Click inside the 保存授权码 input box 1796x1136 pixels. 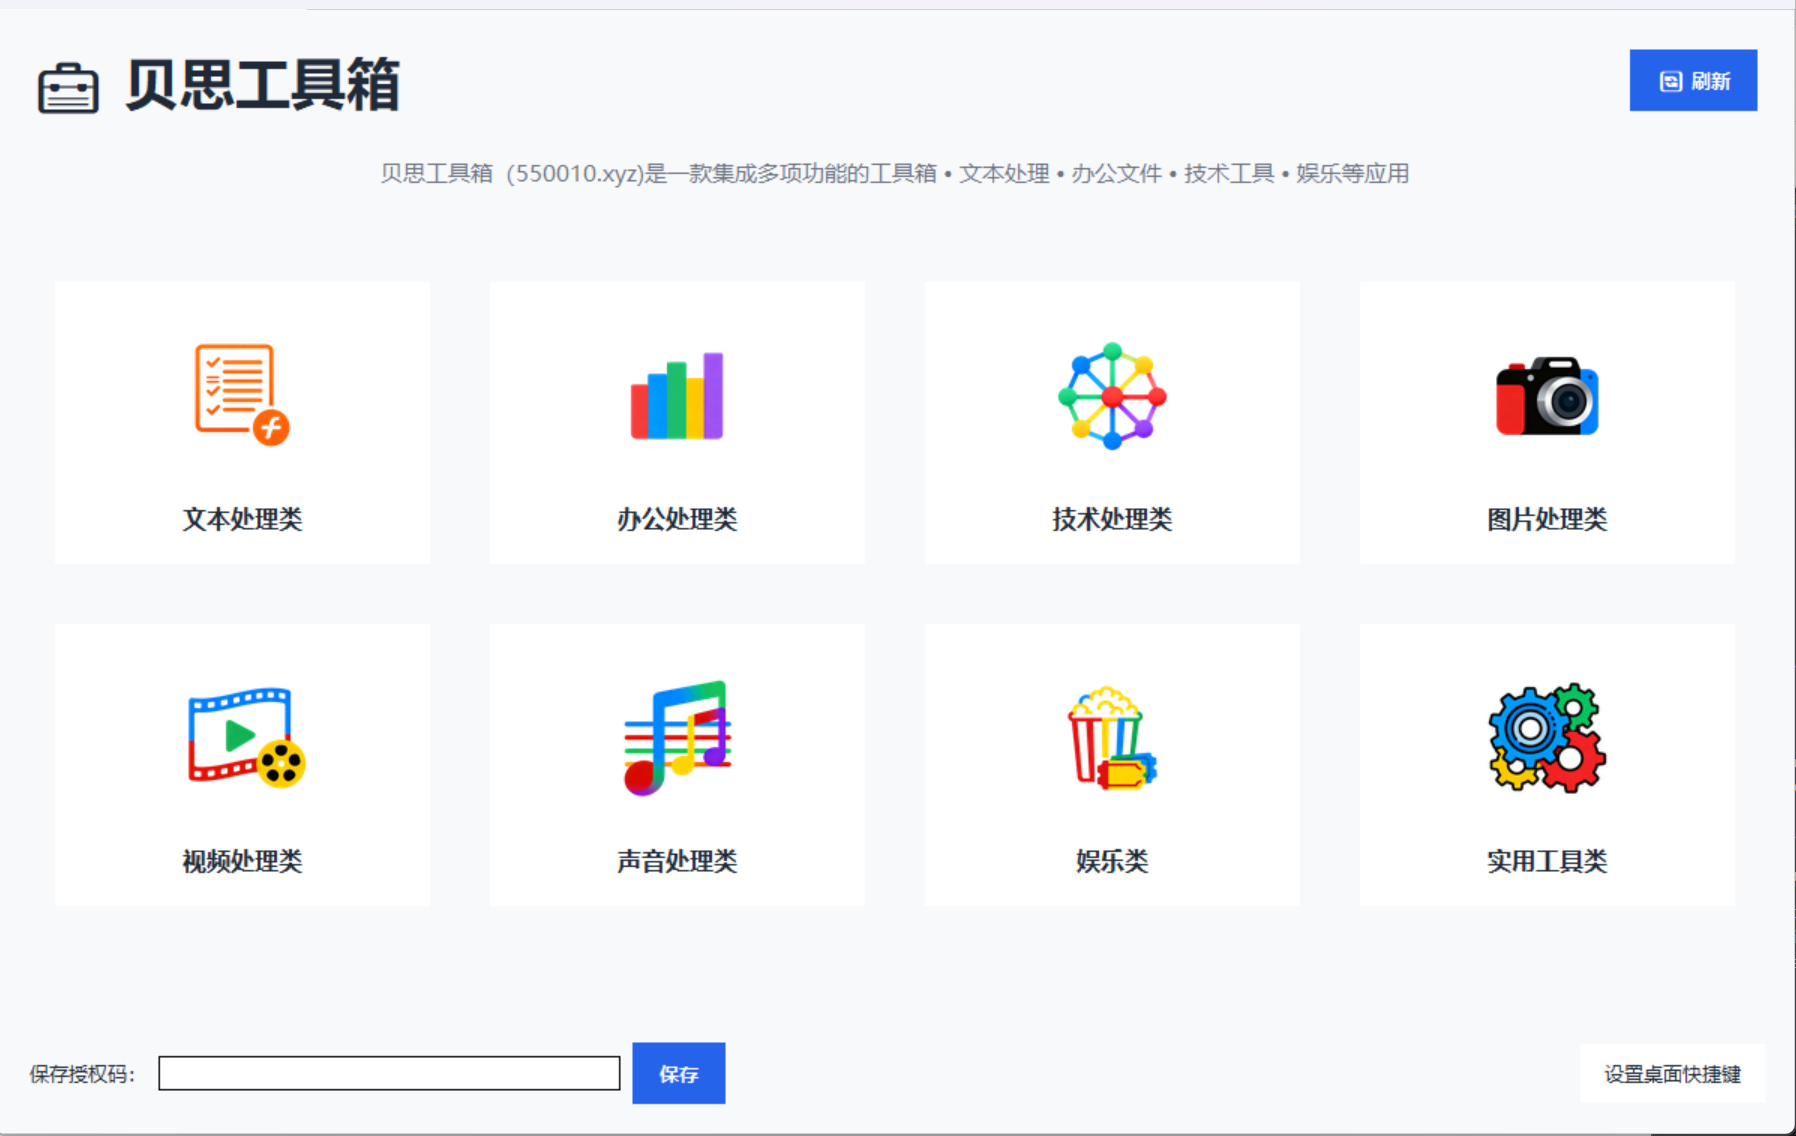coord(390,1072)
